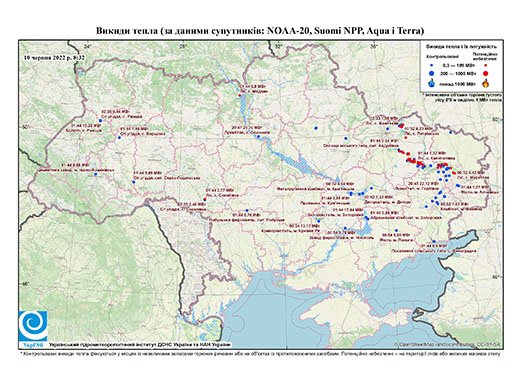Click the blue marker near Rivne label
Screen dimensions: 520x368
tap(100, 121)
